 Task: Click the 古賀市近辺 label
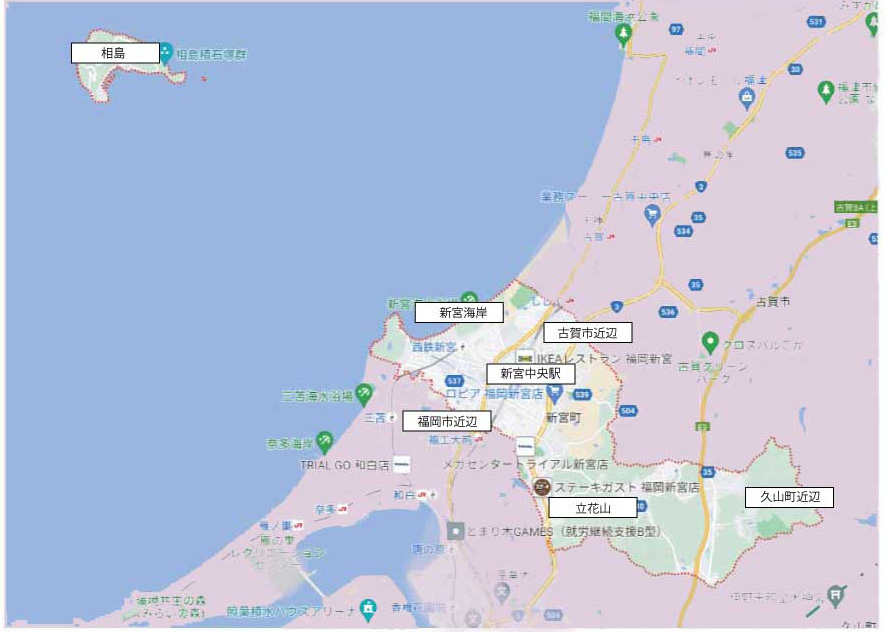pos(587,333)
